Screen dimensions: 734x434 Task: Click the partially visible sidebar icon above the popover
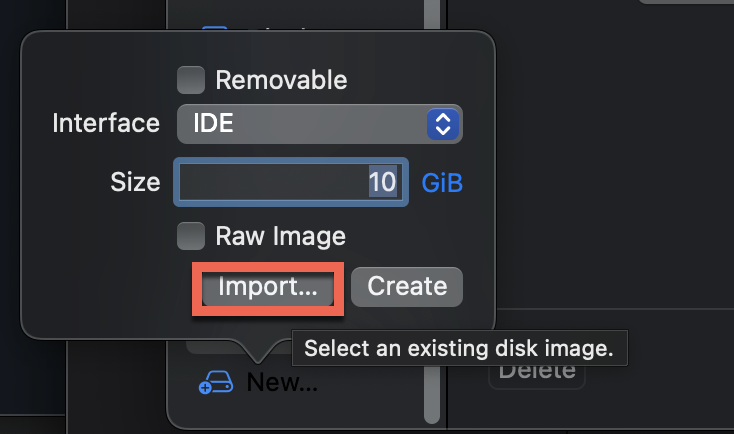[214, 28]
